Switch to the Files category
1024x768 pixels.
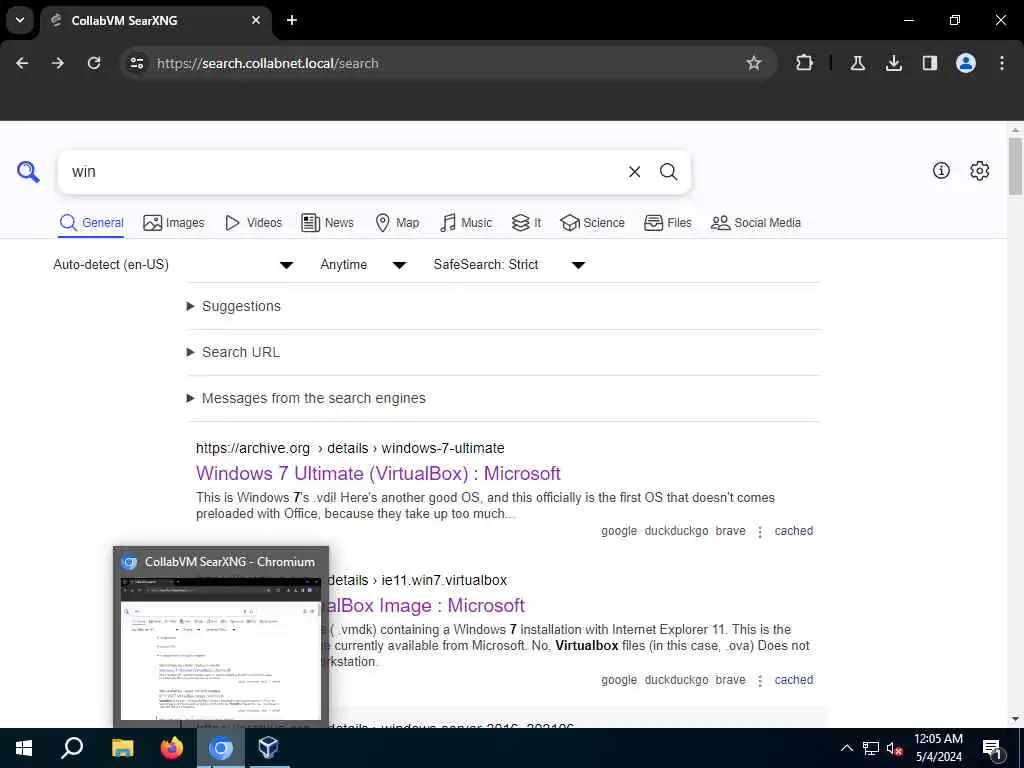tap(667, 223)
